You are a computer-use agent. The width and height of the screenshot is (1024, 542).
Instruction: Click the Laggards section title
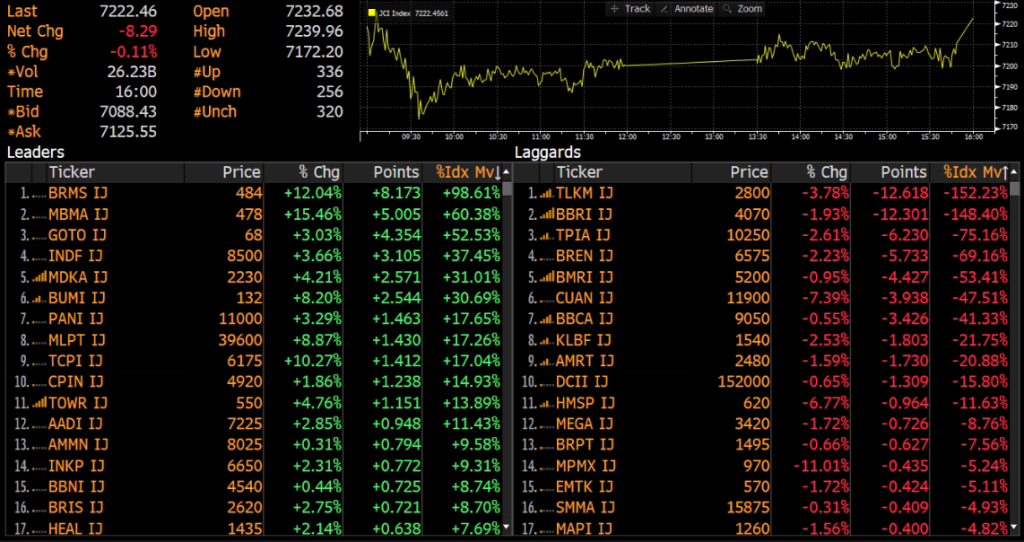pyautogui.click(x=547, y=152)
